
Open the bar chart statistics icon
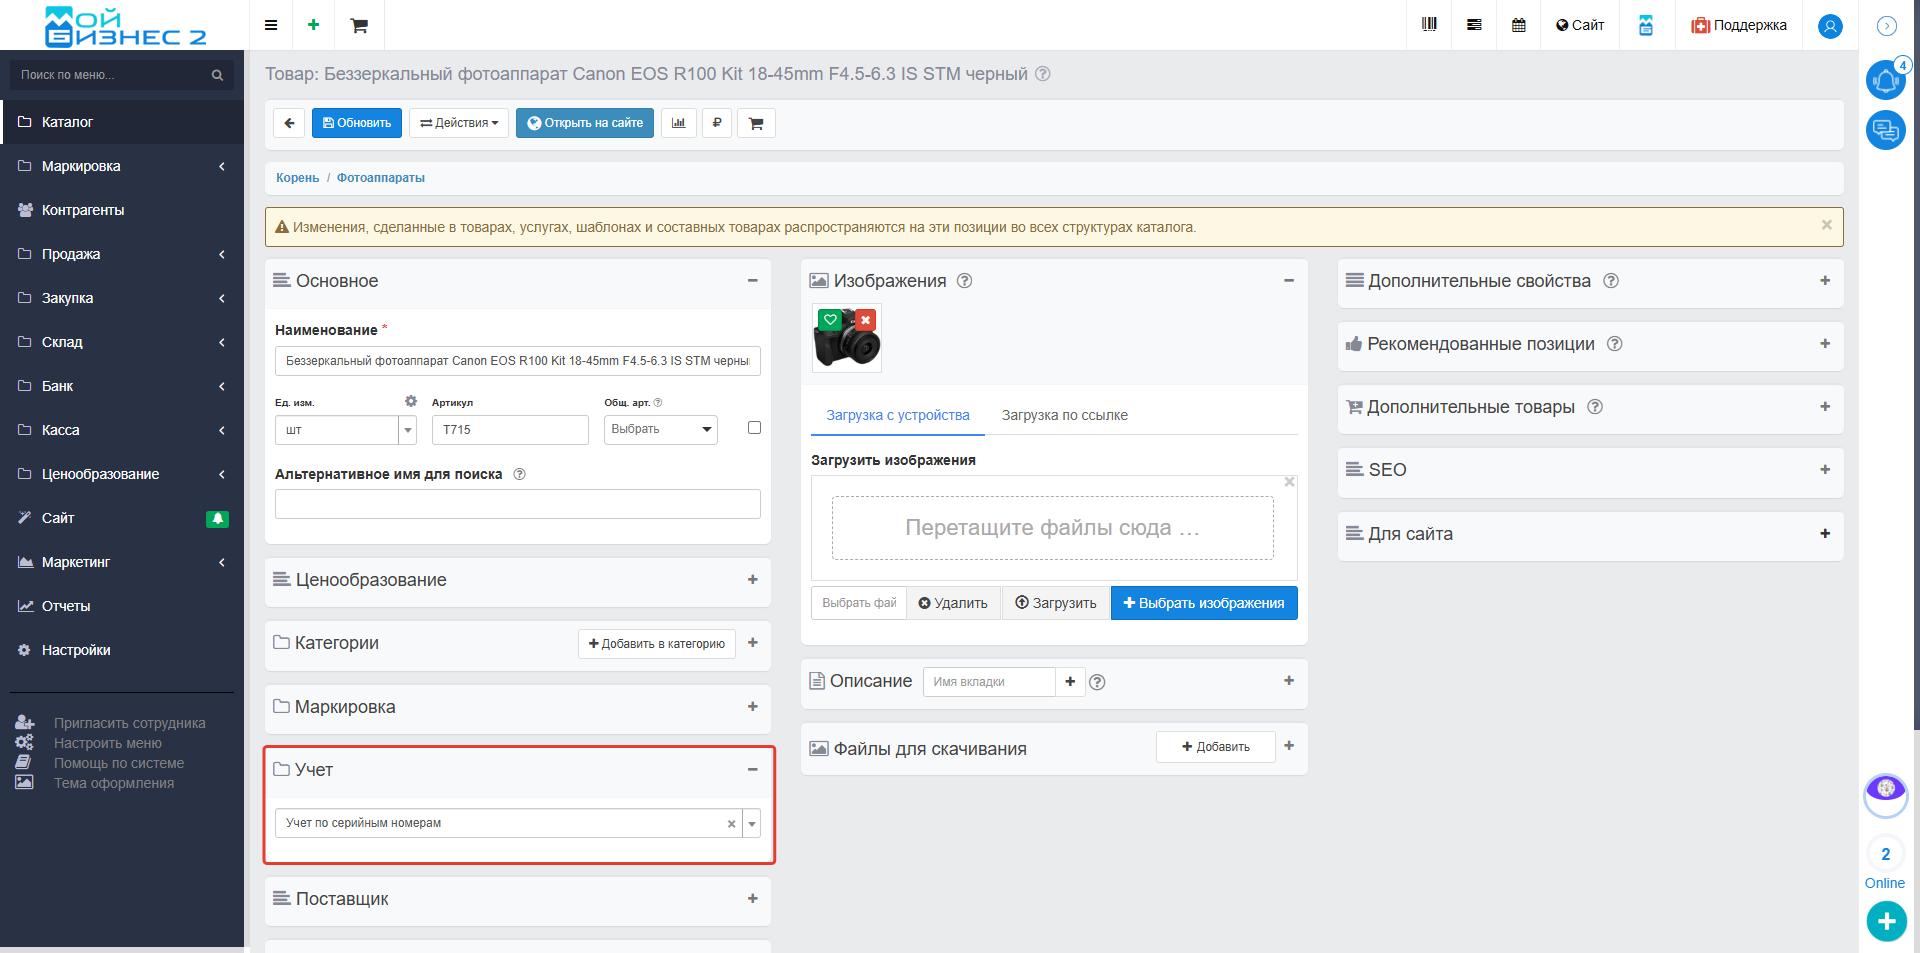click(x=679, y=123)
